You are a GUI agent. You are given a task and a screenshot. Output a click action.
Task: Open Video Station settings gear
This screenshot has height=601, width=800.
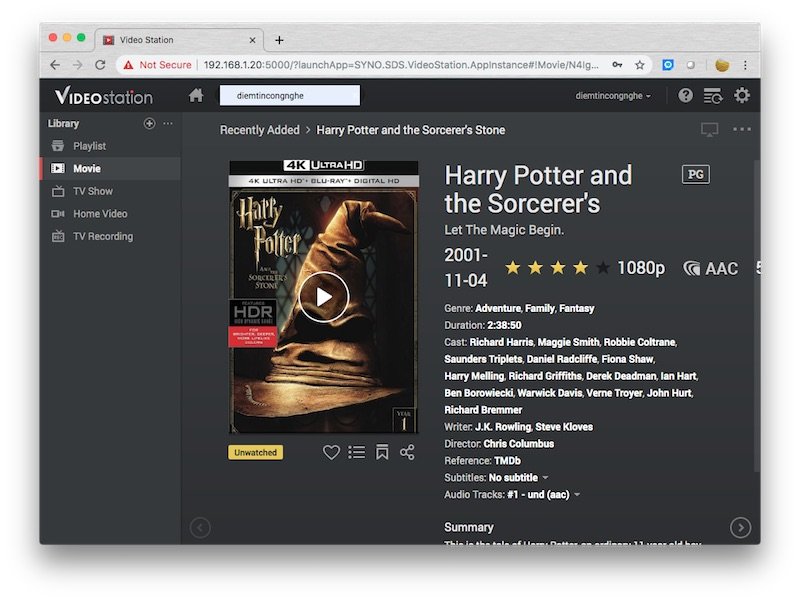pyautogui.click(x=741, y=95)
